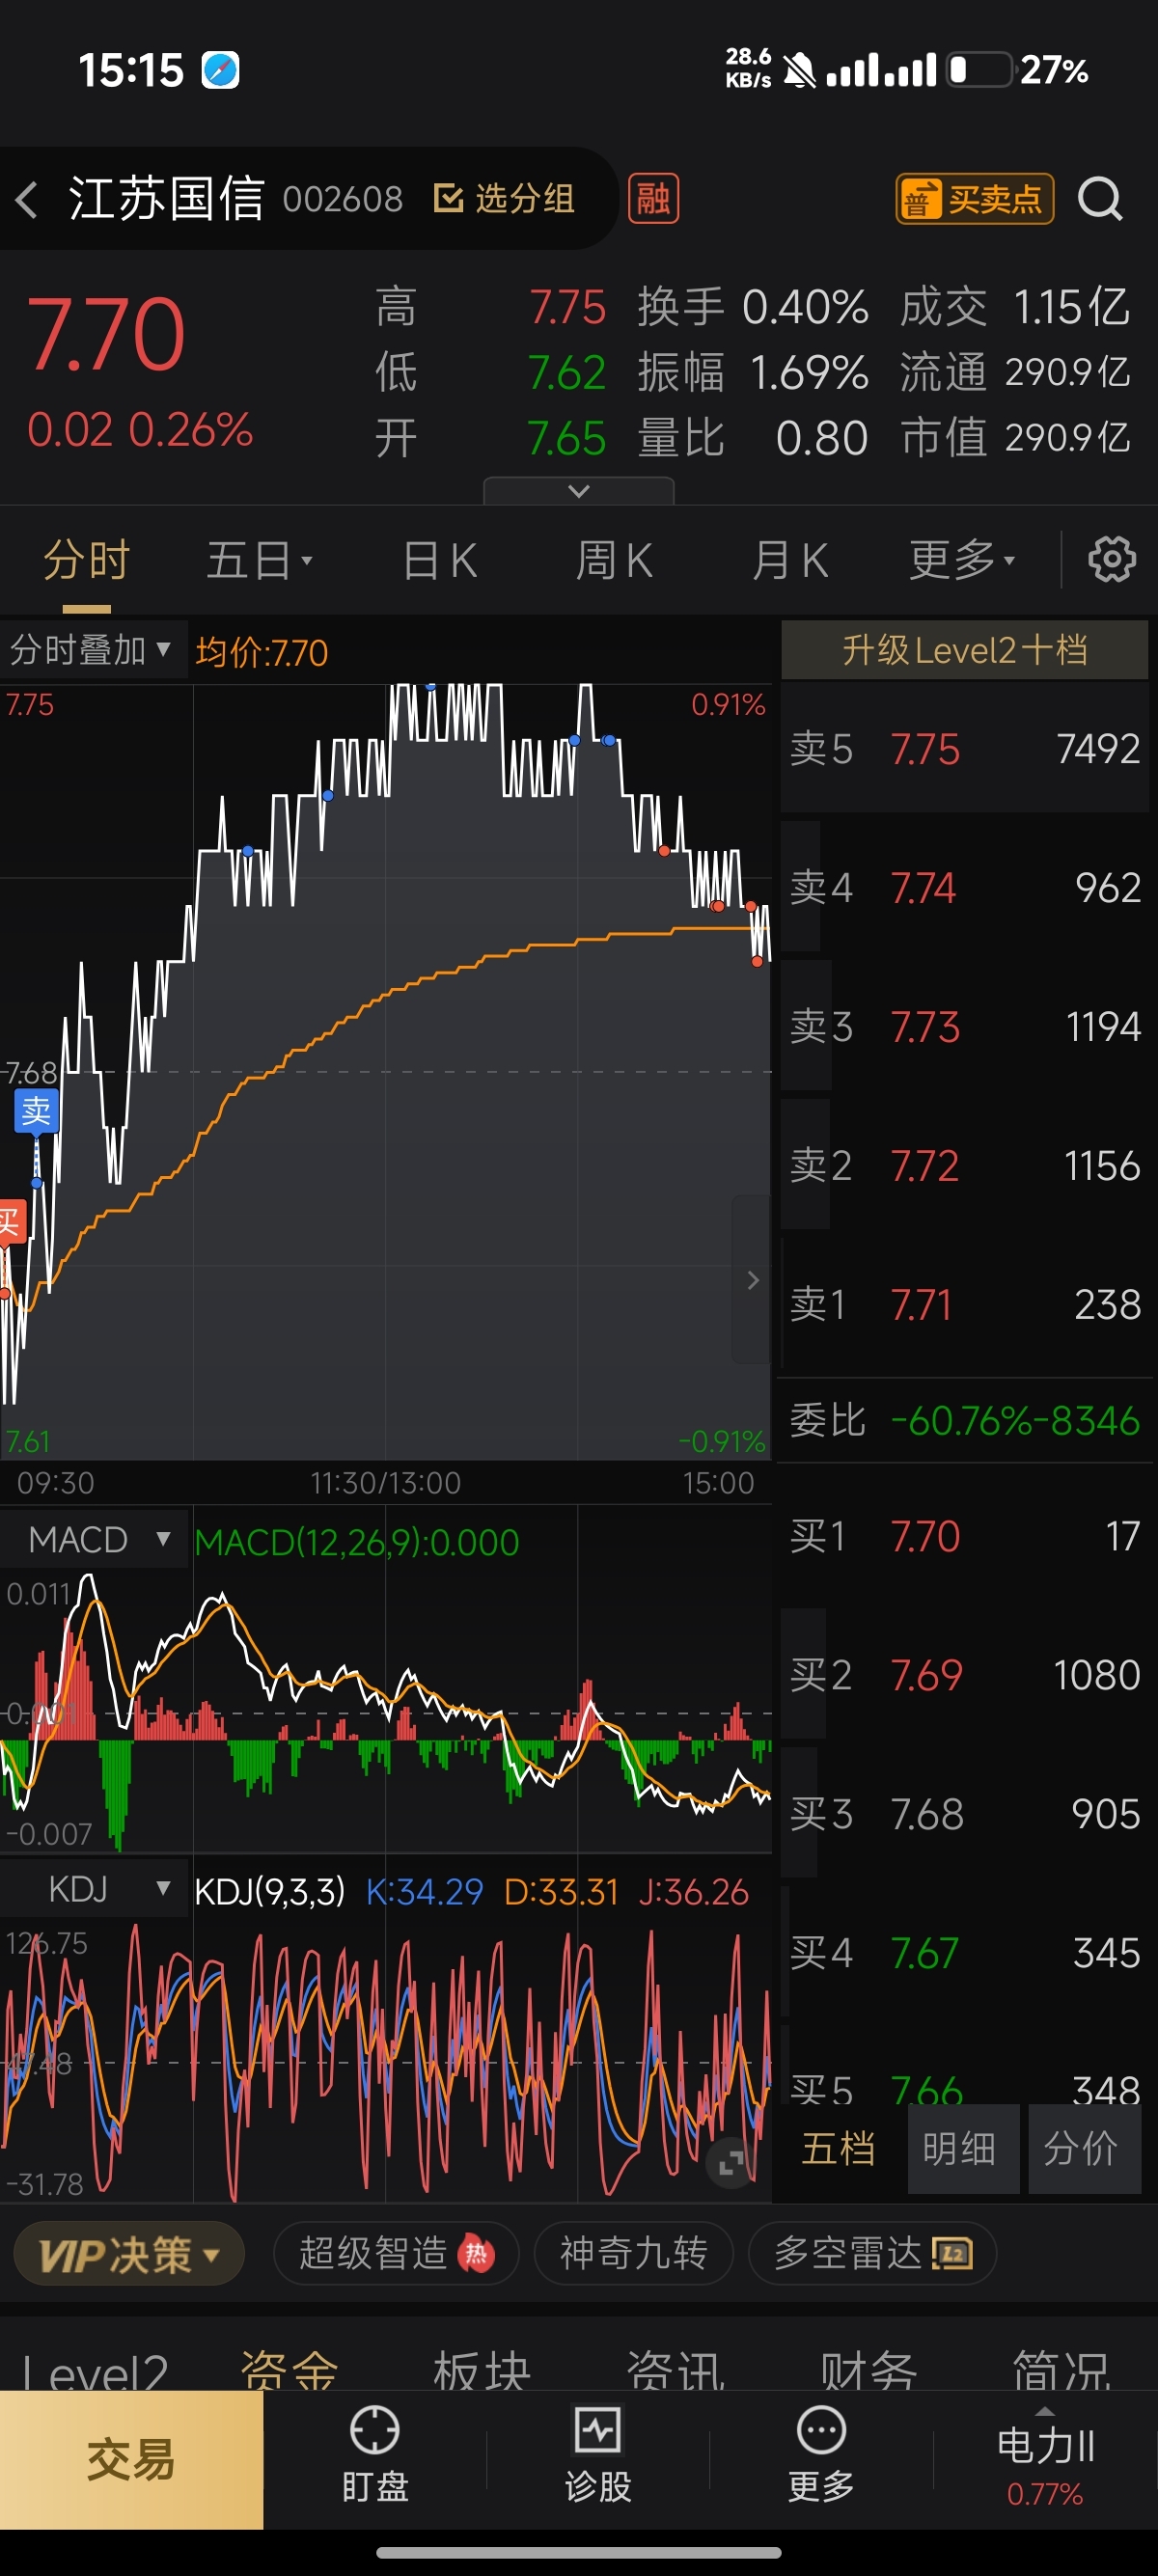Open the search magnifier icon
Screen dimensions: 1158x2576
click(x=1100, y=198)
